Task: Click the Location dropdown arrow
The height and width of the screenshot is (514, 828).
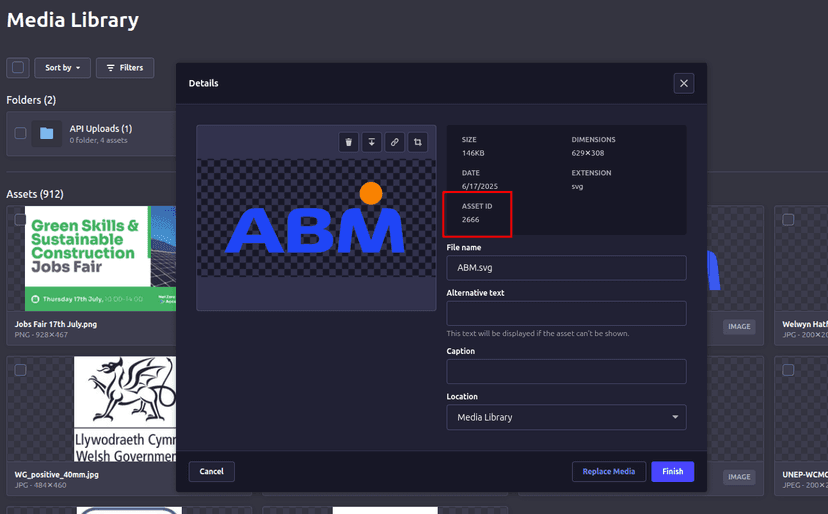Action: tap(675, 417)
